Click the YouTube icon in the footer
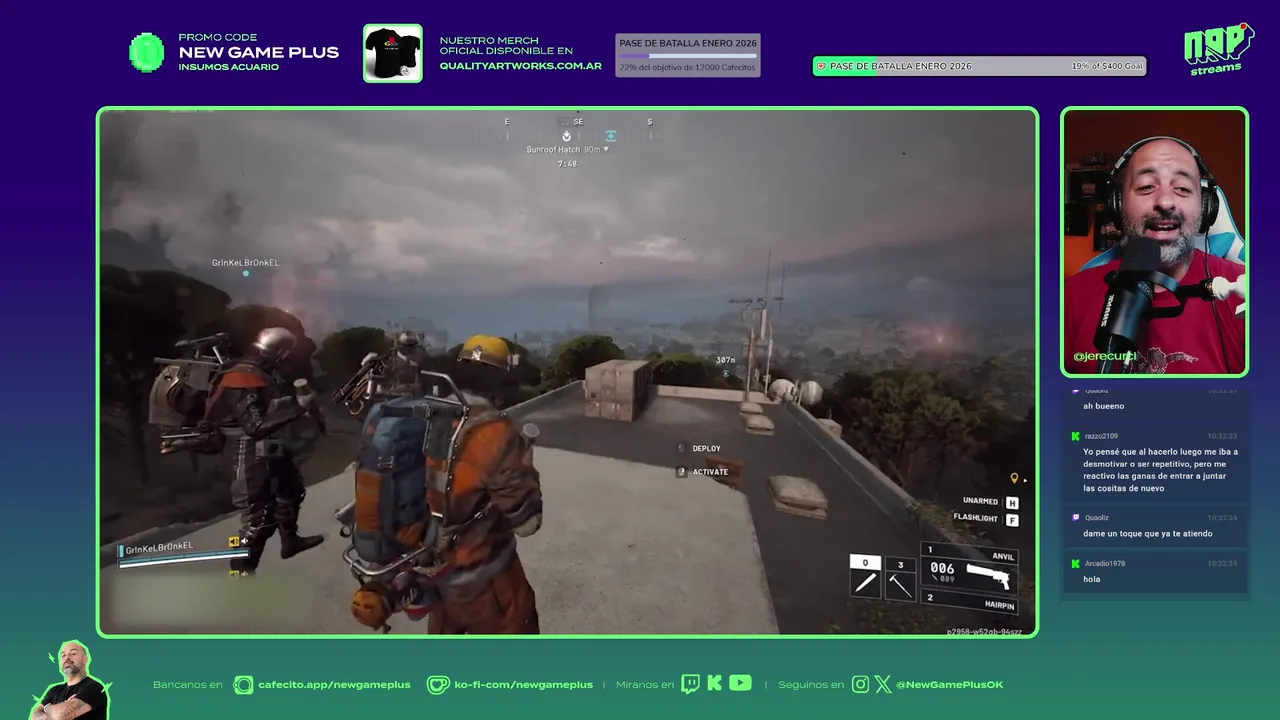Image resolution: width=1280 pixels, height=720 pixels. coord(740,683)
